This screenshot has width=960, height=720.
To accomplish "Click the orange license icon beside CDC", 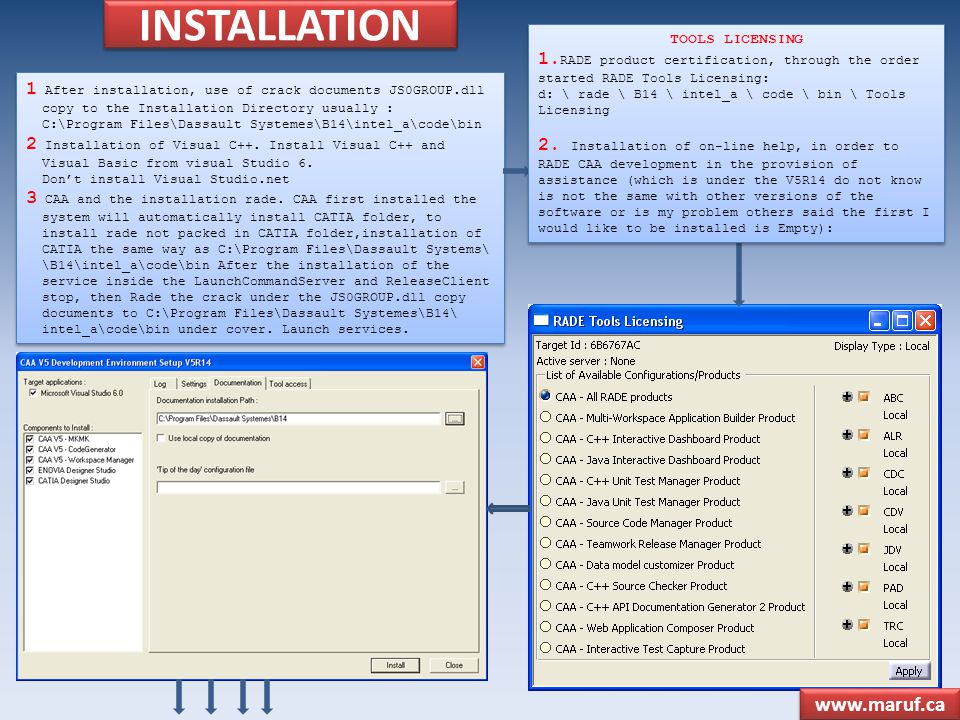I will point(864,473).
